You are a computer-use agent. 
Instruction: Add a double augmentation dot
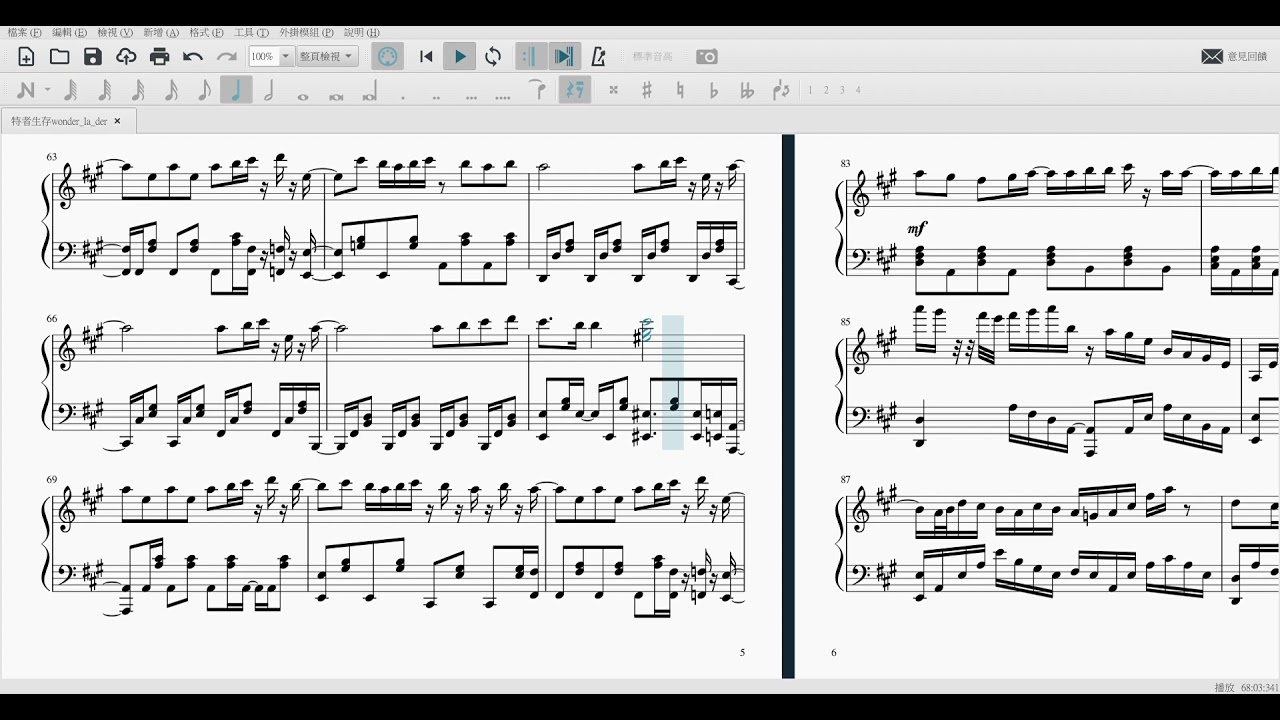pos(436,98)
